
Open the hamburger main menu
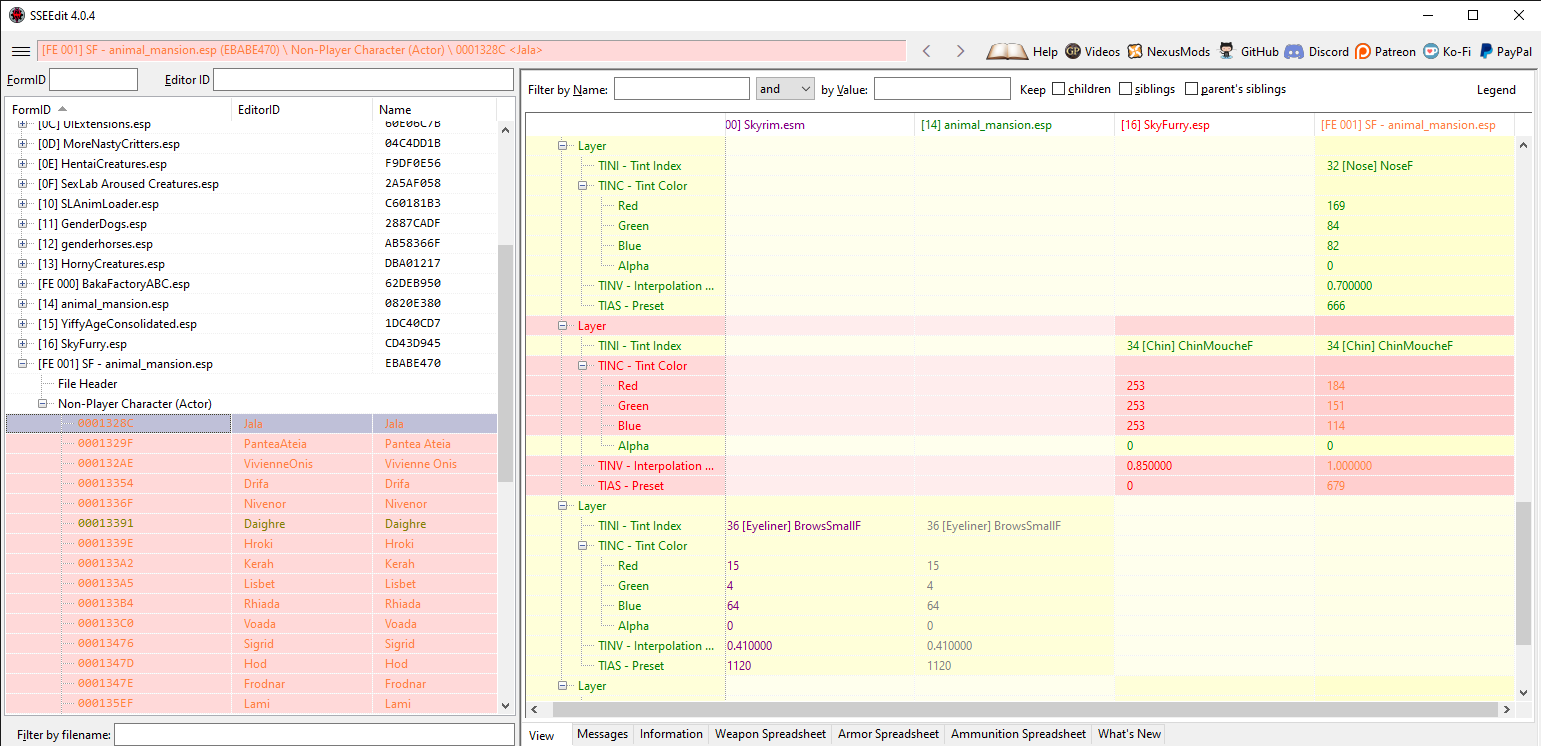coord(21,51)
